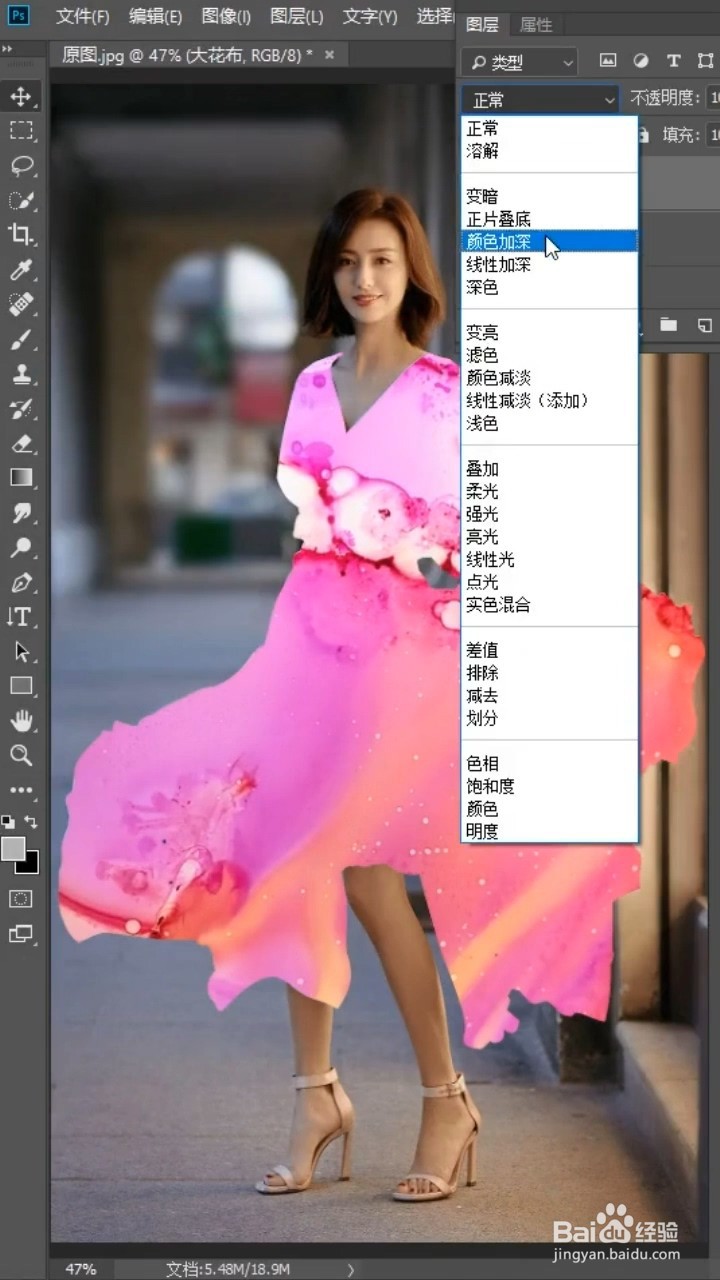Select the Eraser tool

tap(21, 443)
